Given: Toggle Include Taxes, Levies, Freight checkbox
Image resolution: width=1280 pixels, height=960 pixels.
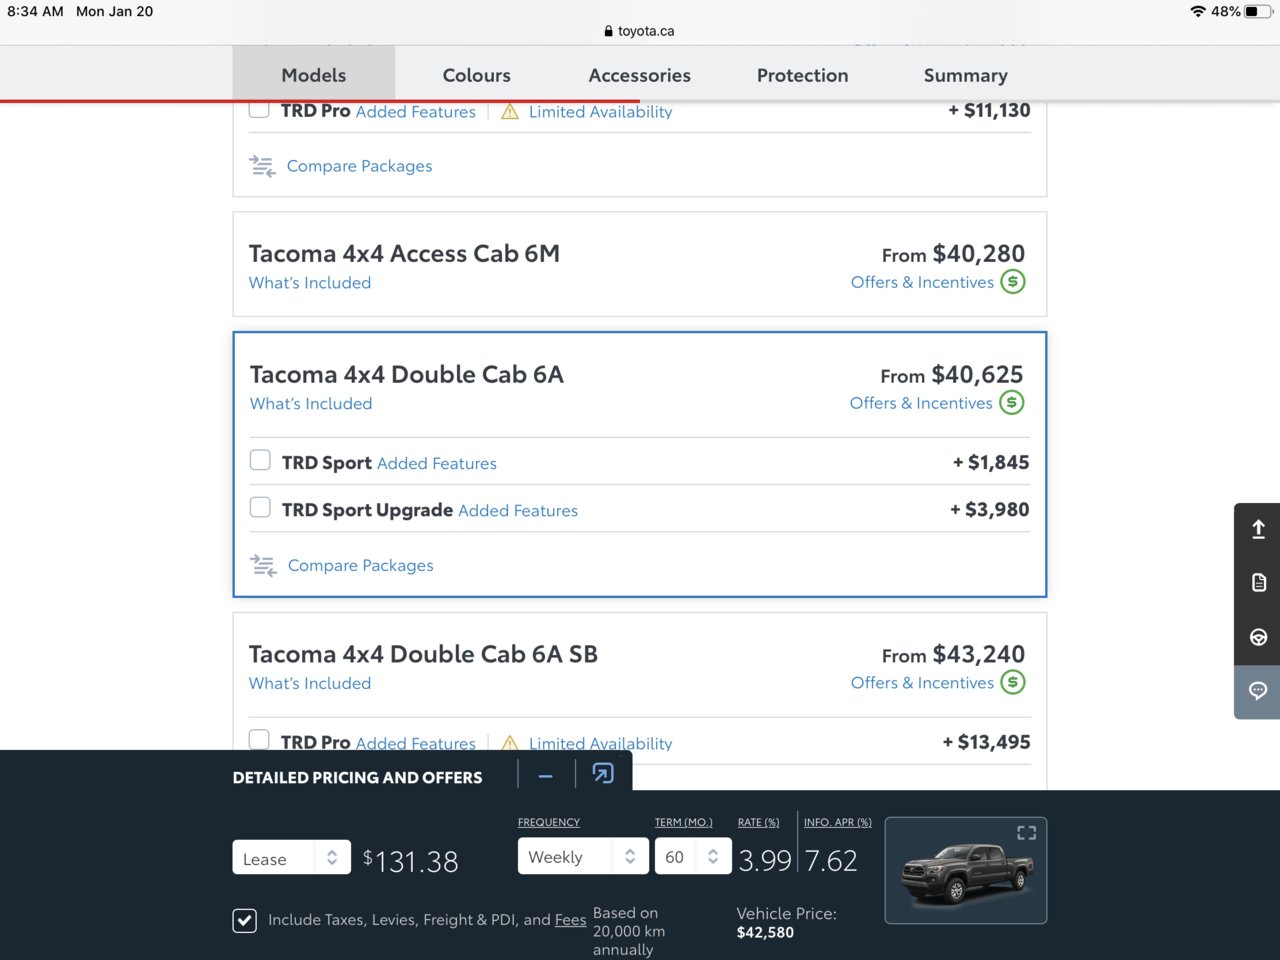Looking at the screenshot, I should 245,920.
